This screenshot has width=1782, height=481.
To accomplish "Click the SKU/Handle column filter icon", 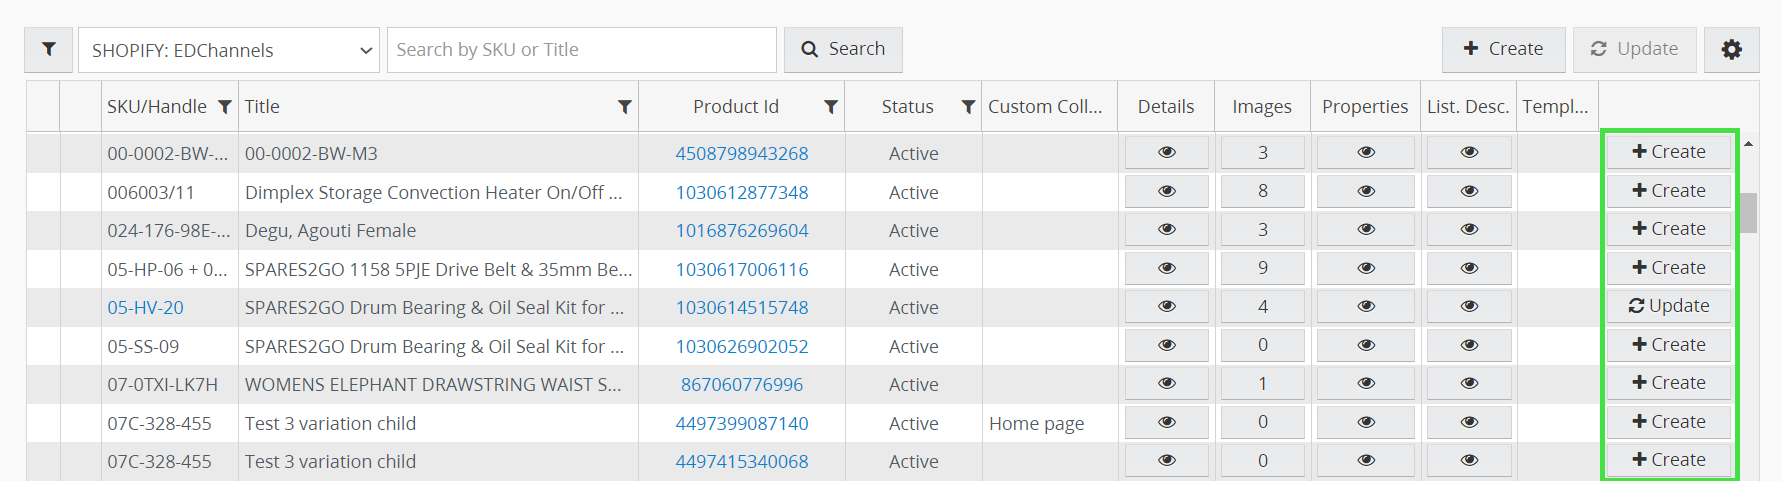I will coord(225,107).
